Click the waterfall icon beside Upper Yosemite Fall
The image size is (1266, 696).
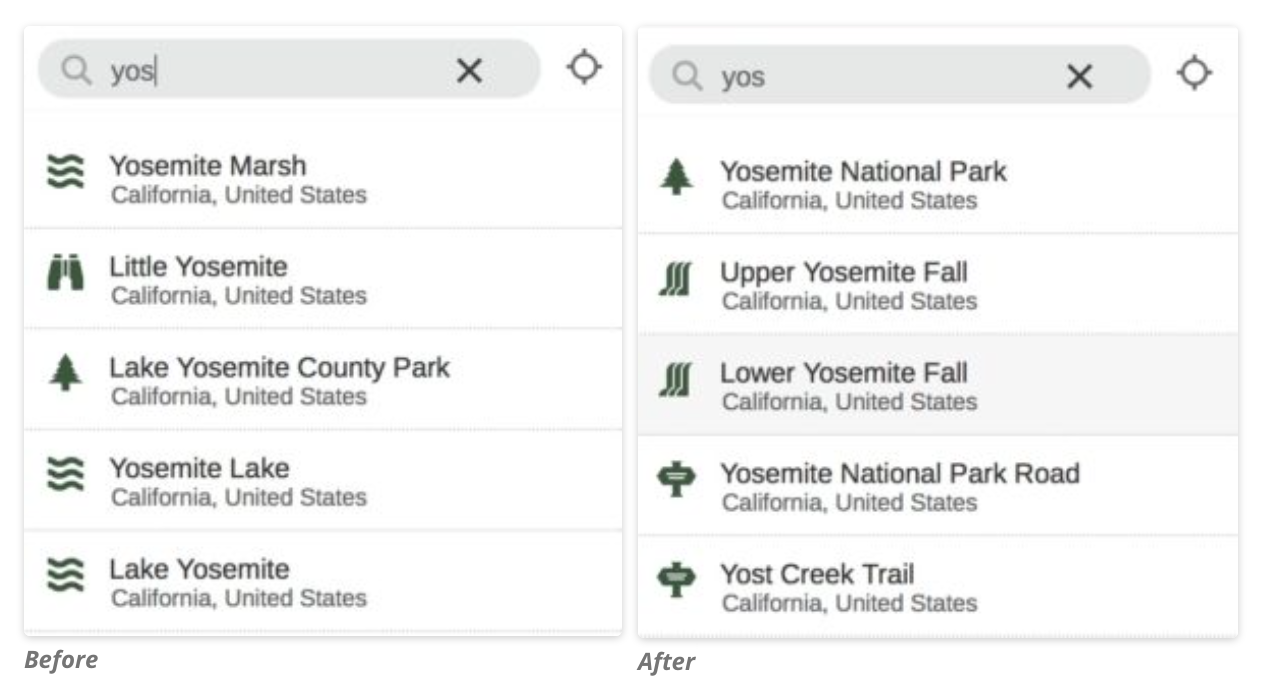(x=676, y=279)
